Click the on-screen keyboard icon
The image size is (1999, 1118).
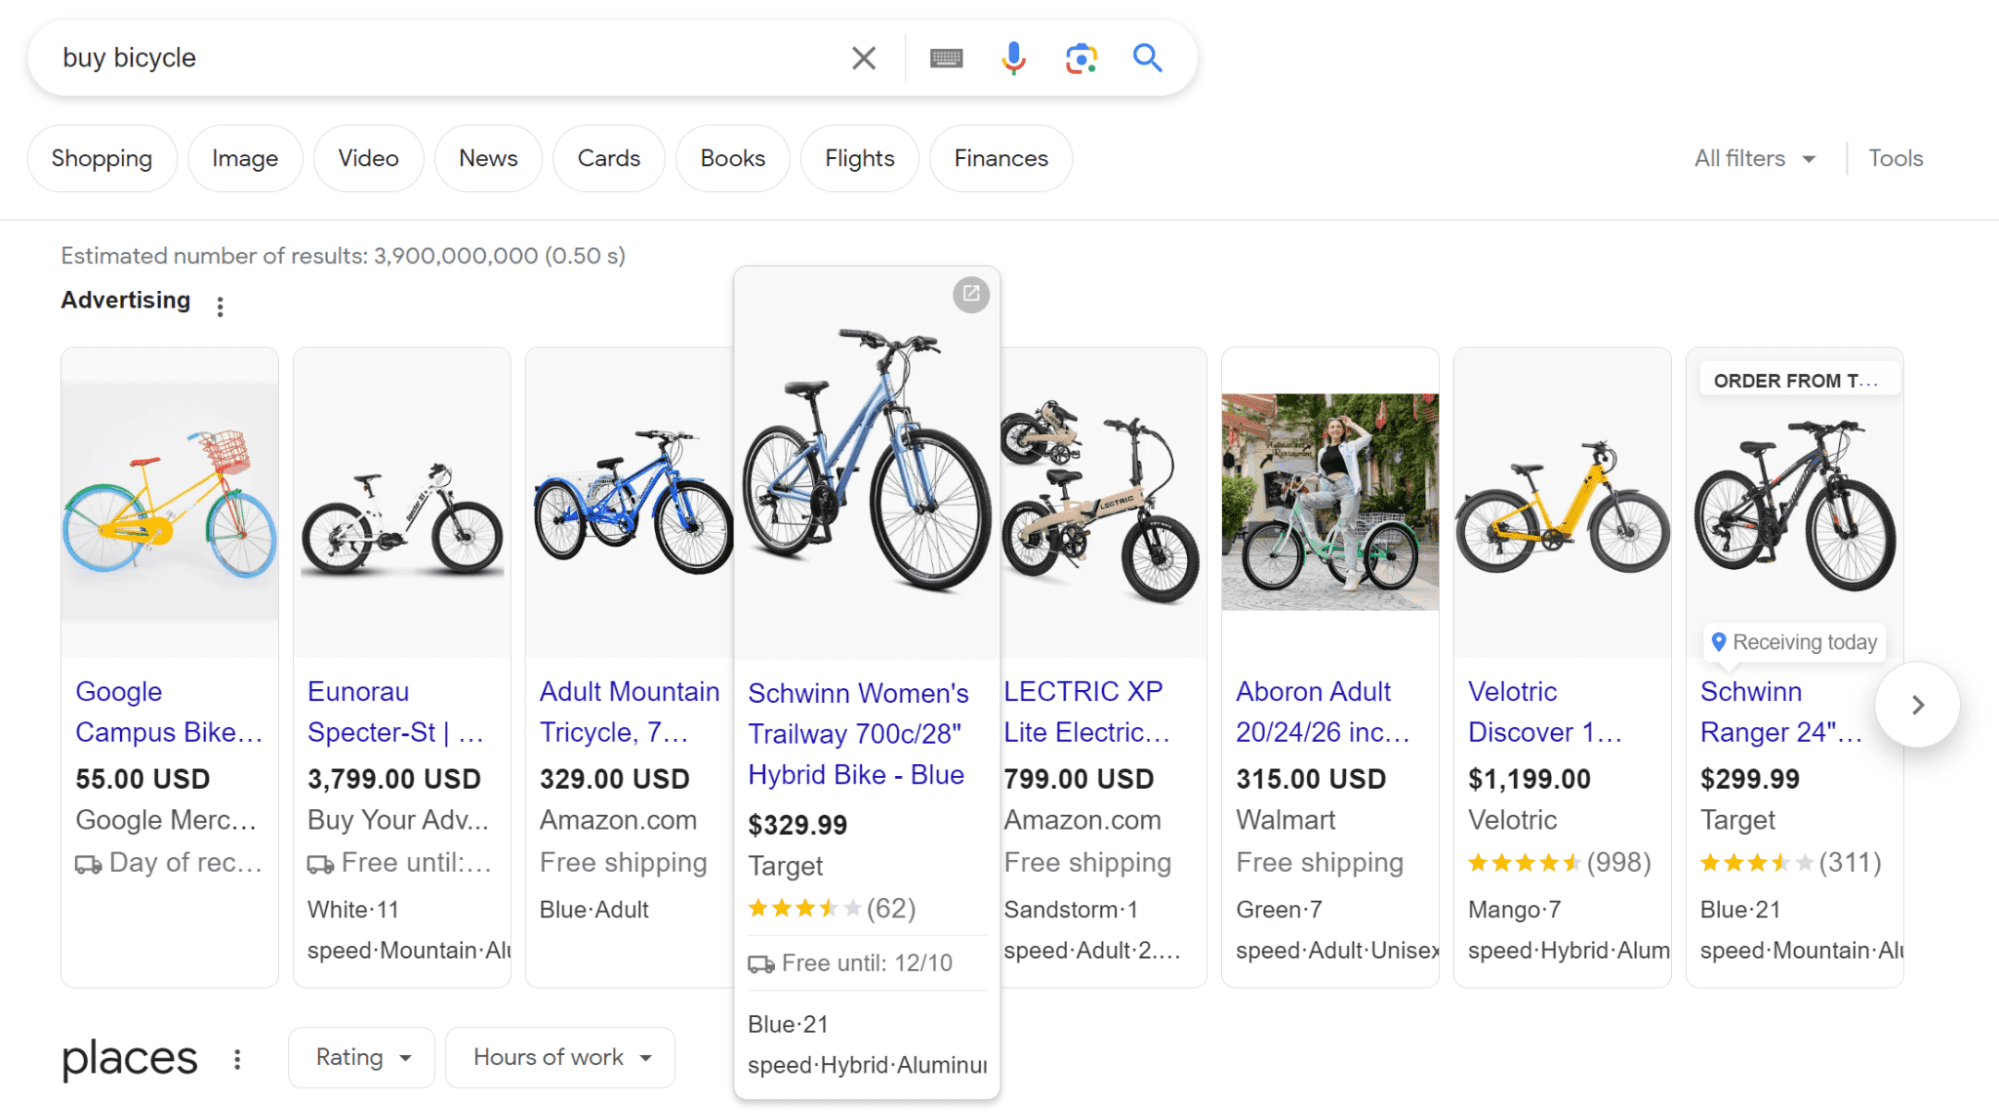[946, 57]
